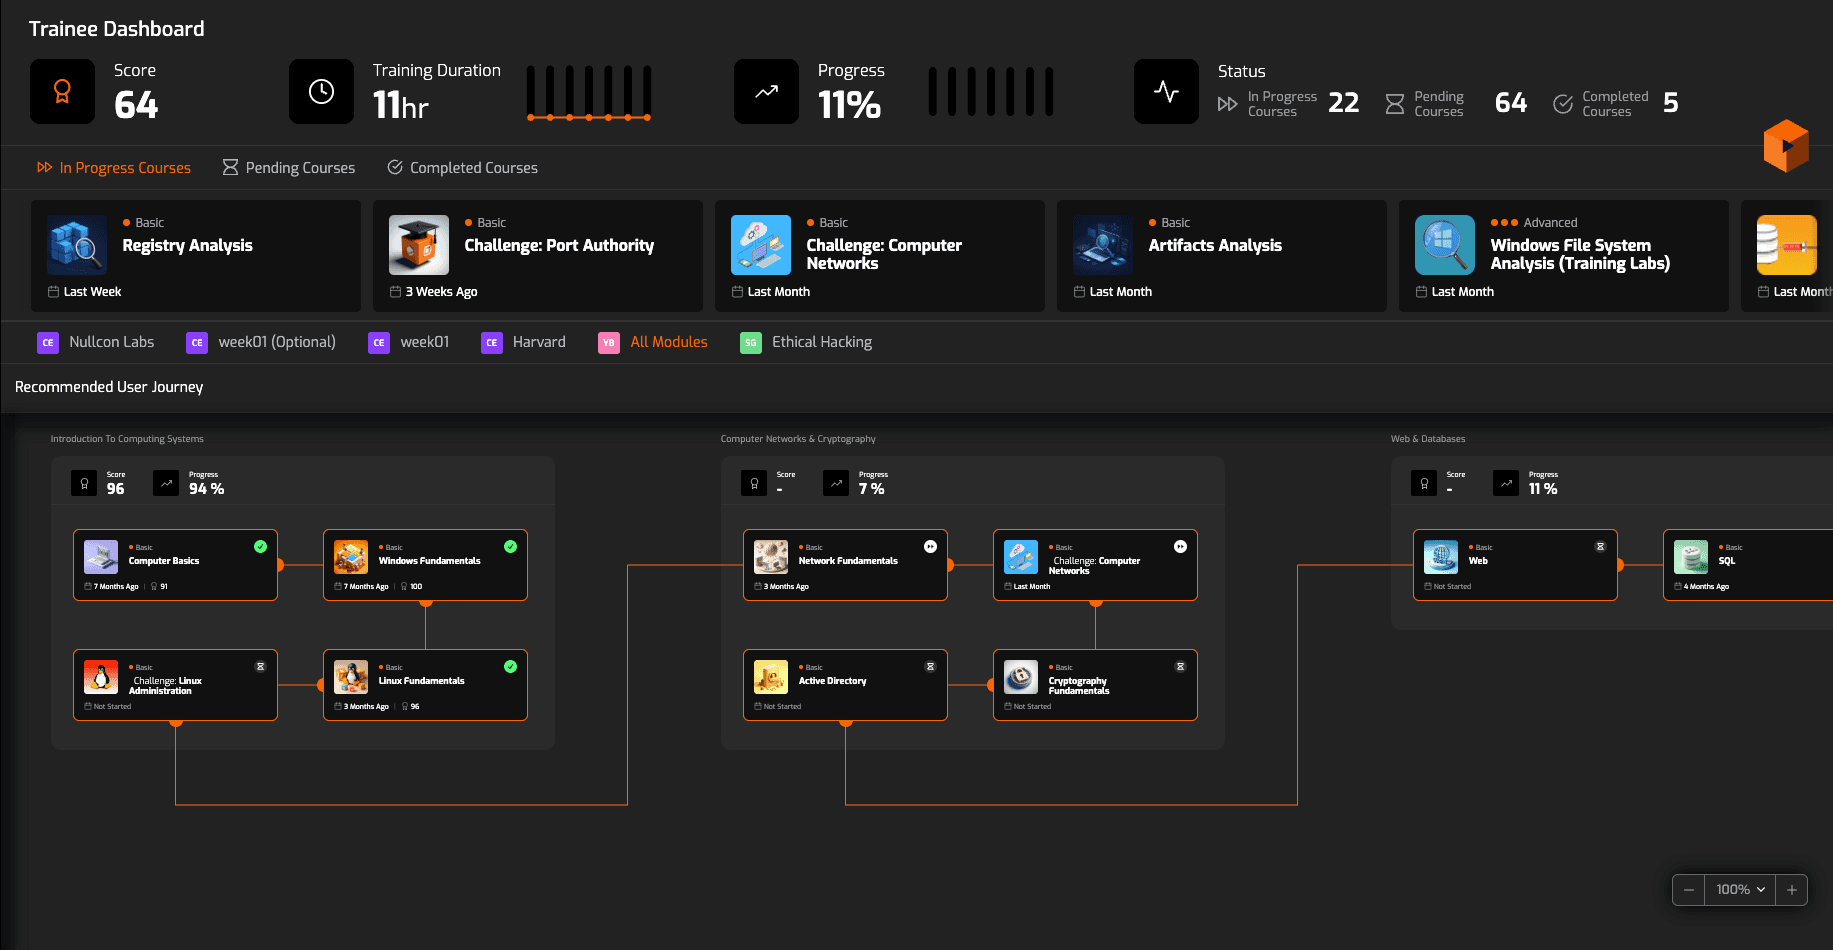Viewport: 1833px width, 950px height.
Task: Switch to In Progress Courses tab
Action: point(114,168)
